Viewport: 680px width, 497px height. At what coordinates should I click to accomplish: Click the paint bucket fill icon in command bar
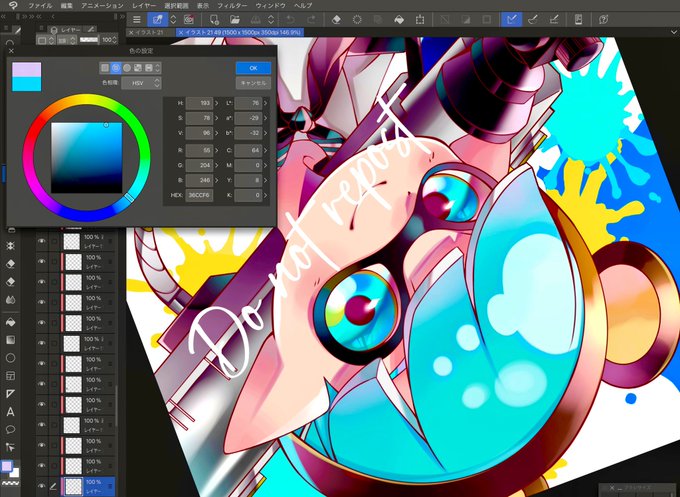(x=399, y=20)
